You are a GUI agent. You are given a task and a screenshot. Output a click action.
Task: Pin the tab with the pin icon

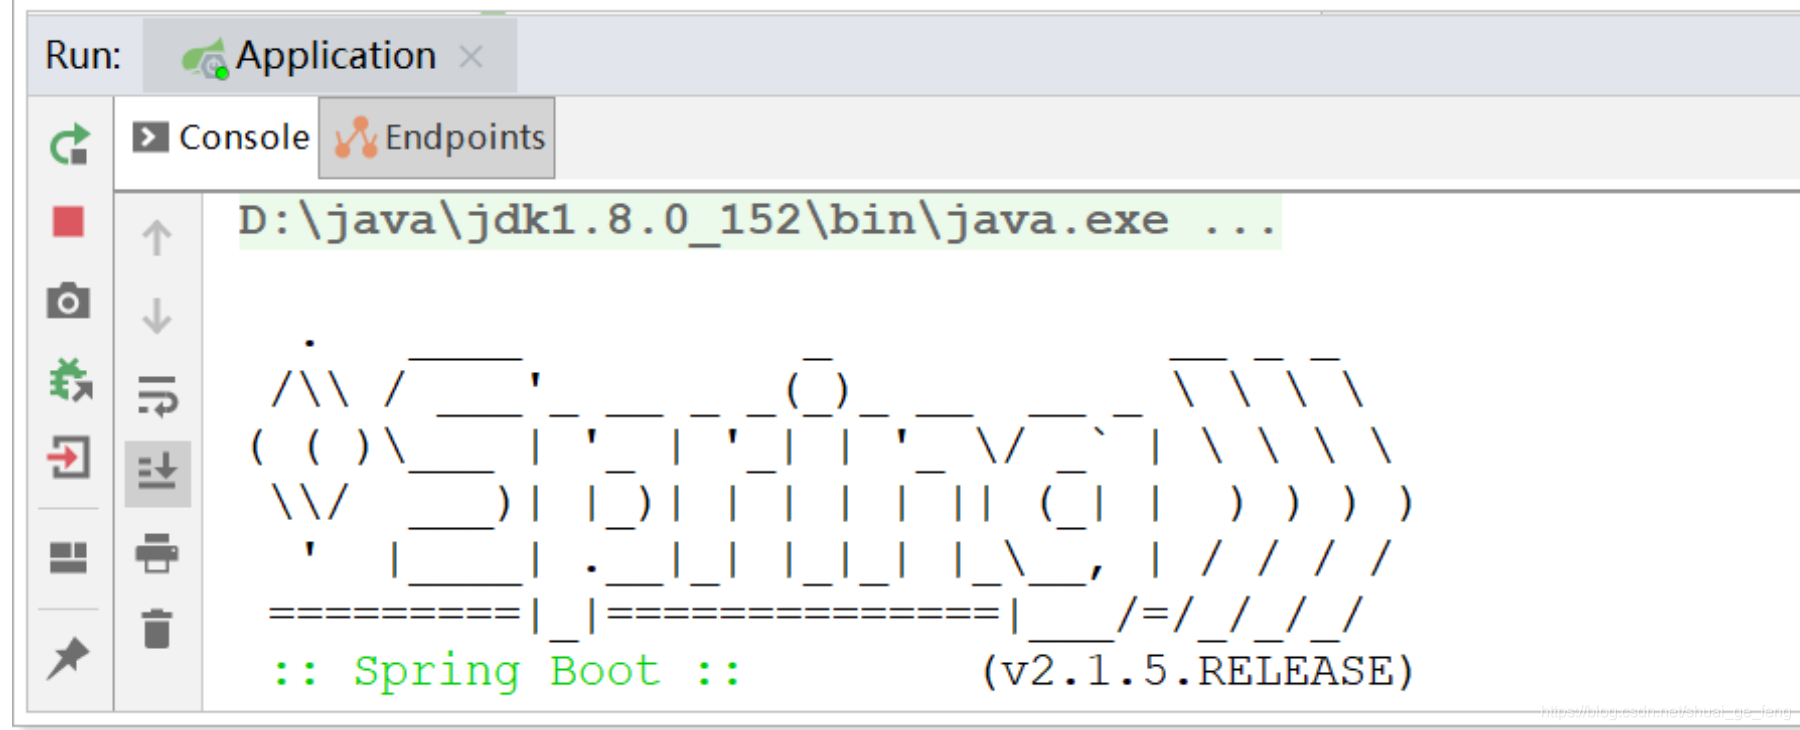[x=68, y=657]
